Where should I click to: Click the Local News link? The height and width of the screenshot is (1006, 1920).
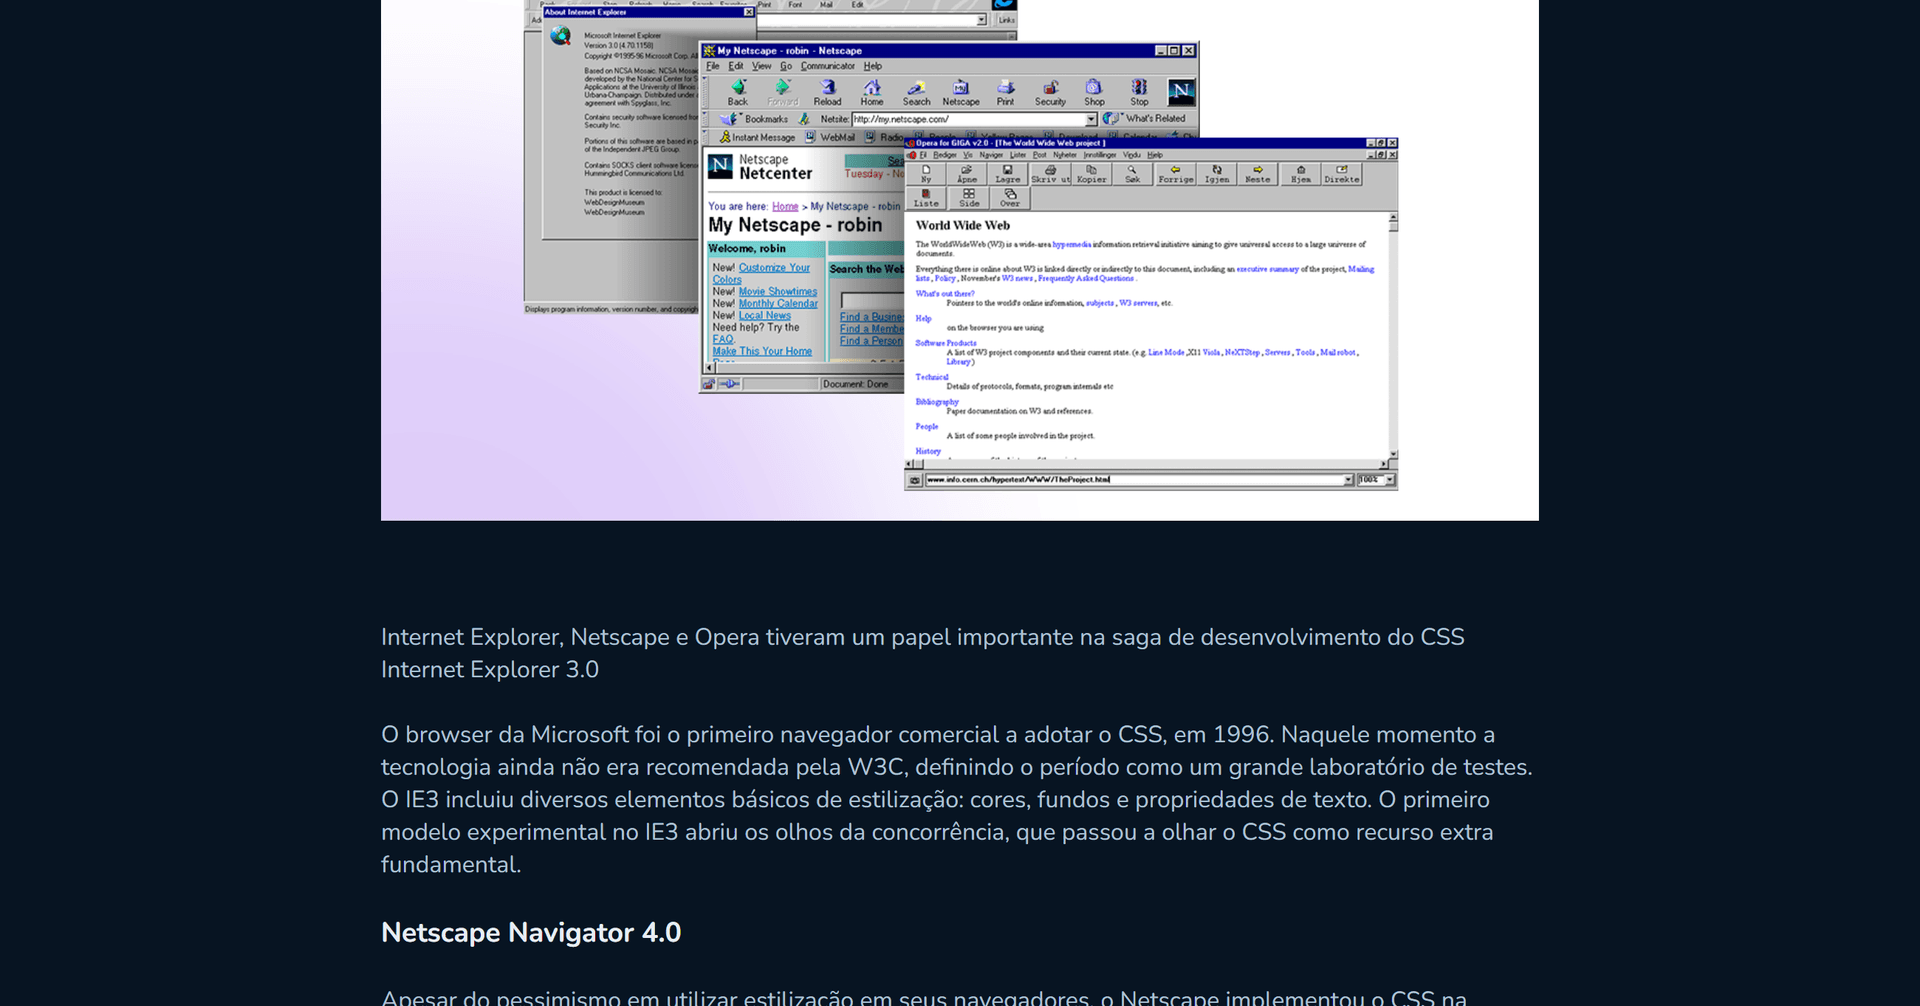click(x=765, y=316)
